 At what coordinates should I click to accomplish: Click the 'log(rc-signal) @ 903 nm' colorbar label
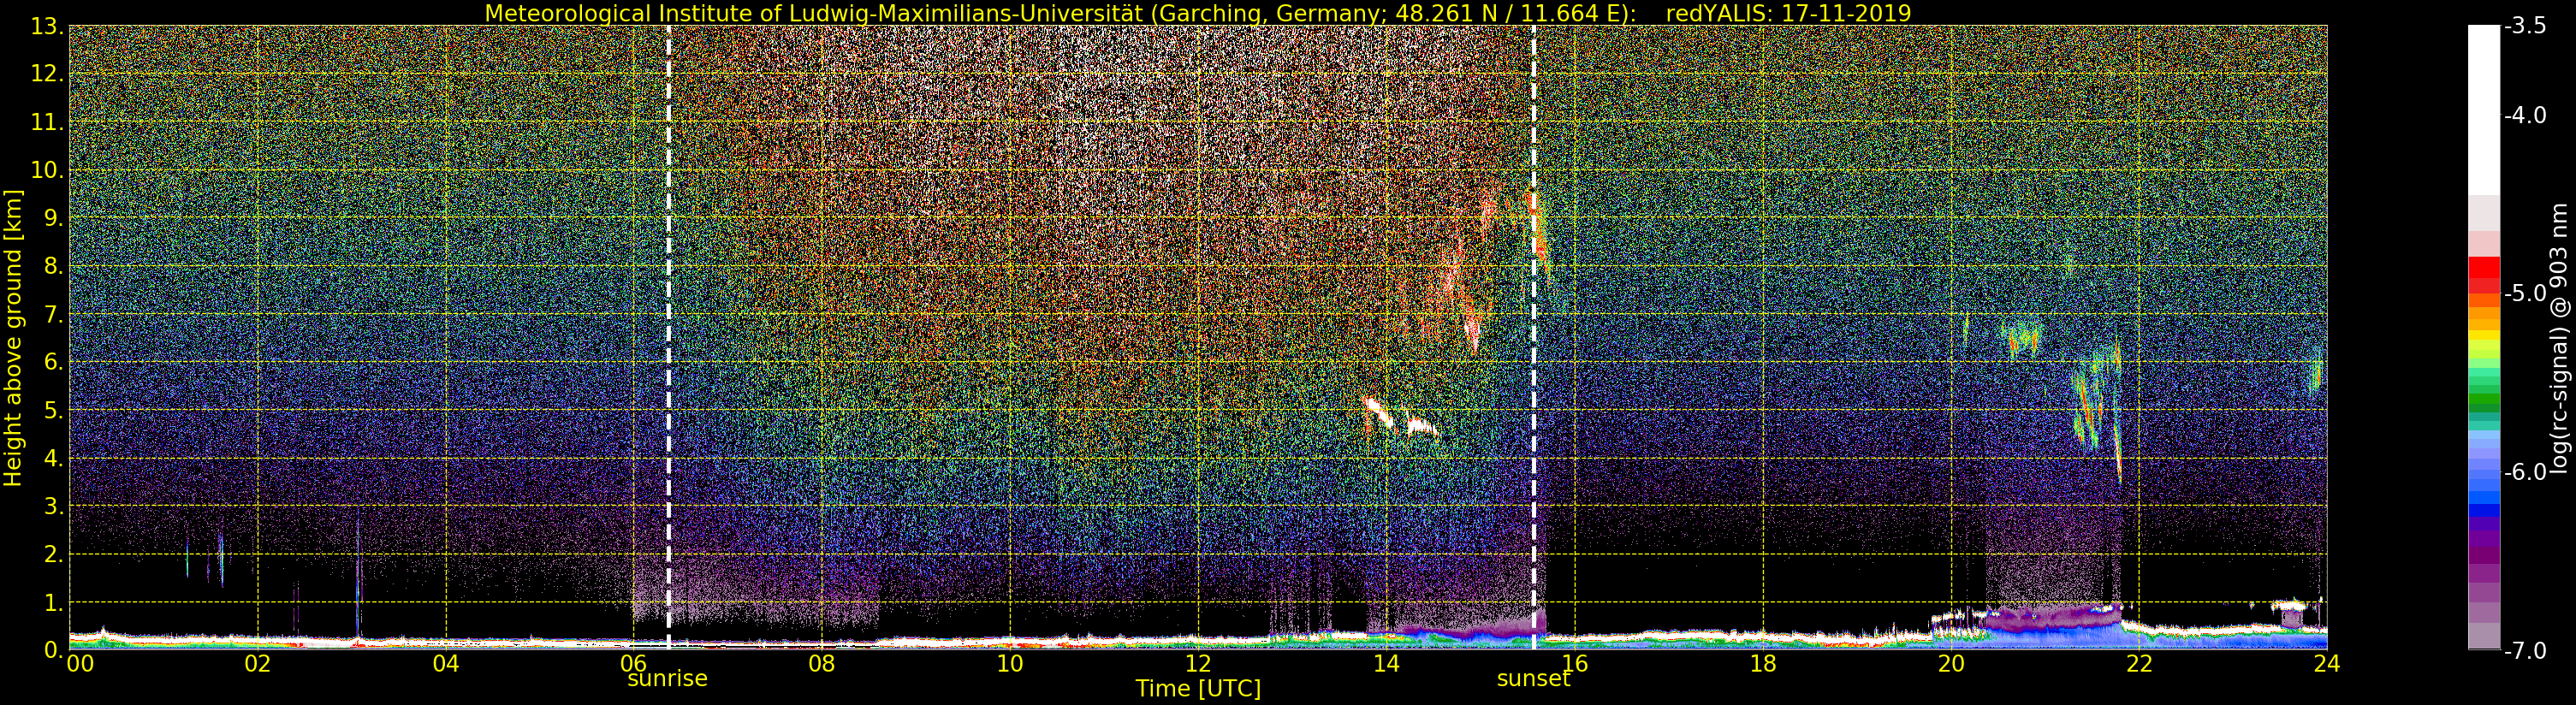click(2559, 338)
